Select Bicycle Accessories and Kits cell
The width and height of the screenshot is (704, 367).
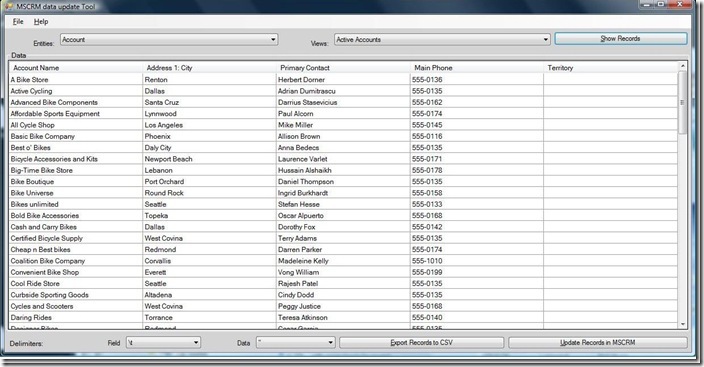[75, 159]
